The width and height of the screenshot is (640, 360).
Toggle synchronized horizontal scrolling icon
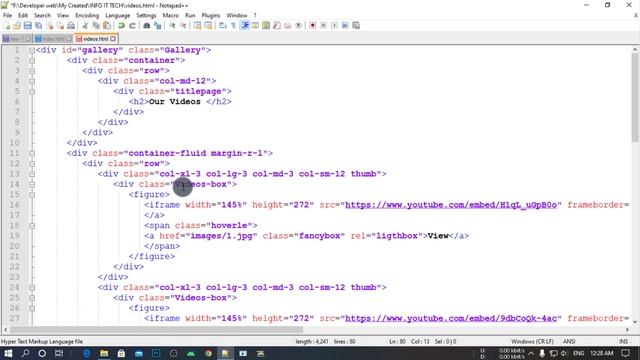tap(208, 25)
